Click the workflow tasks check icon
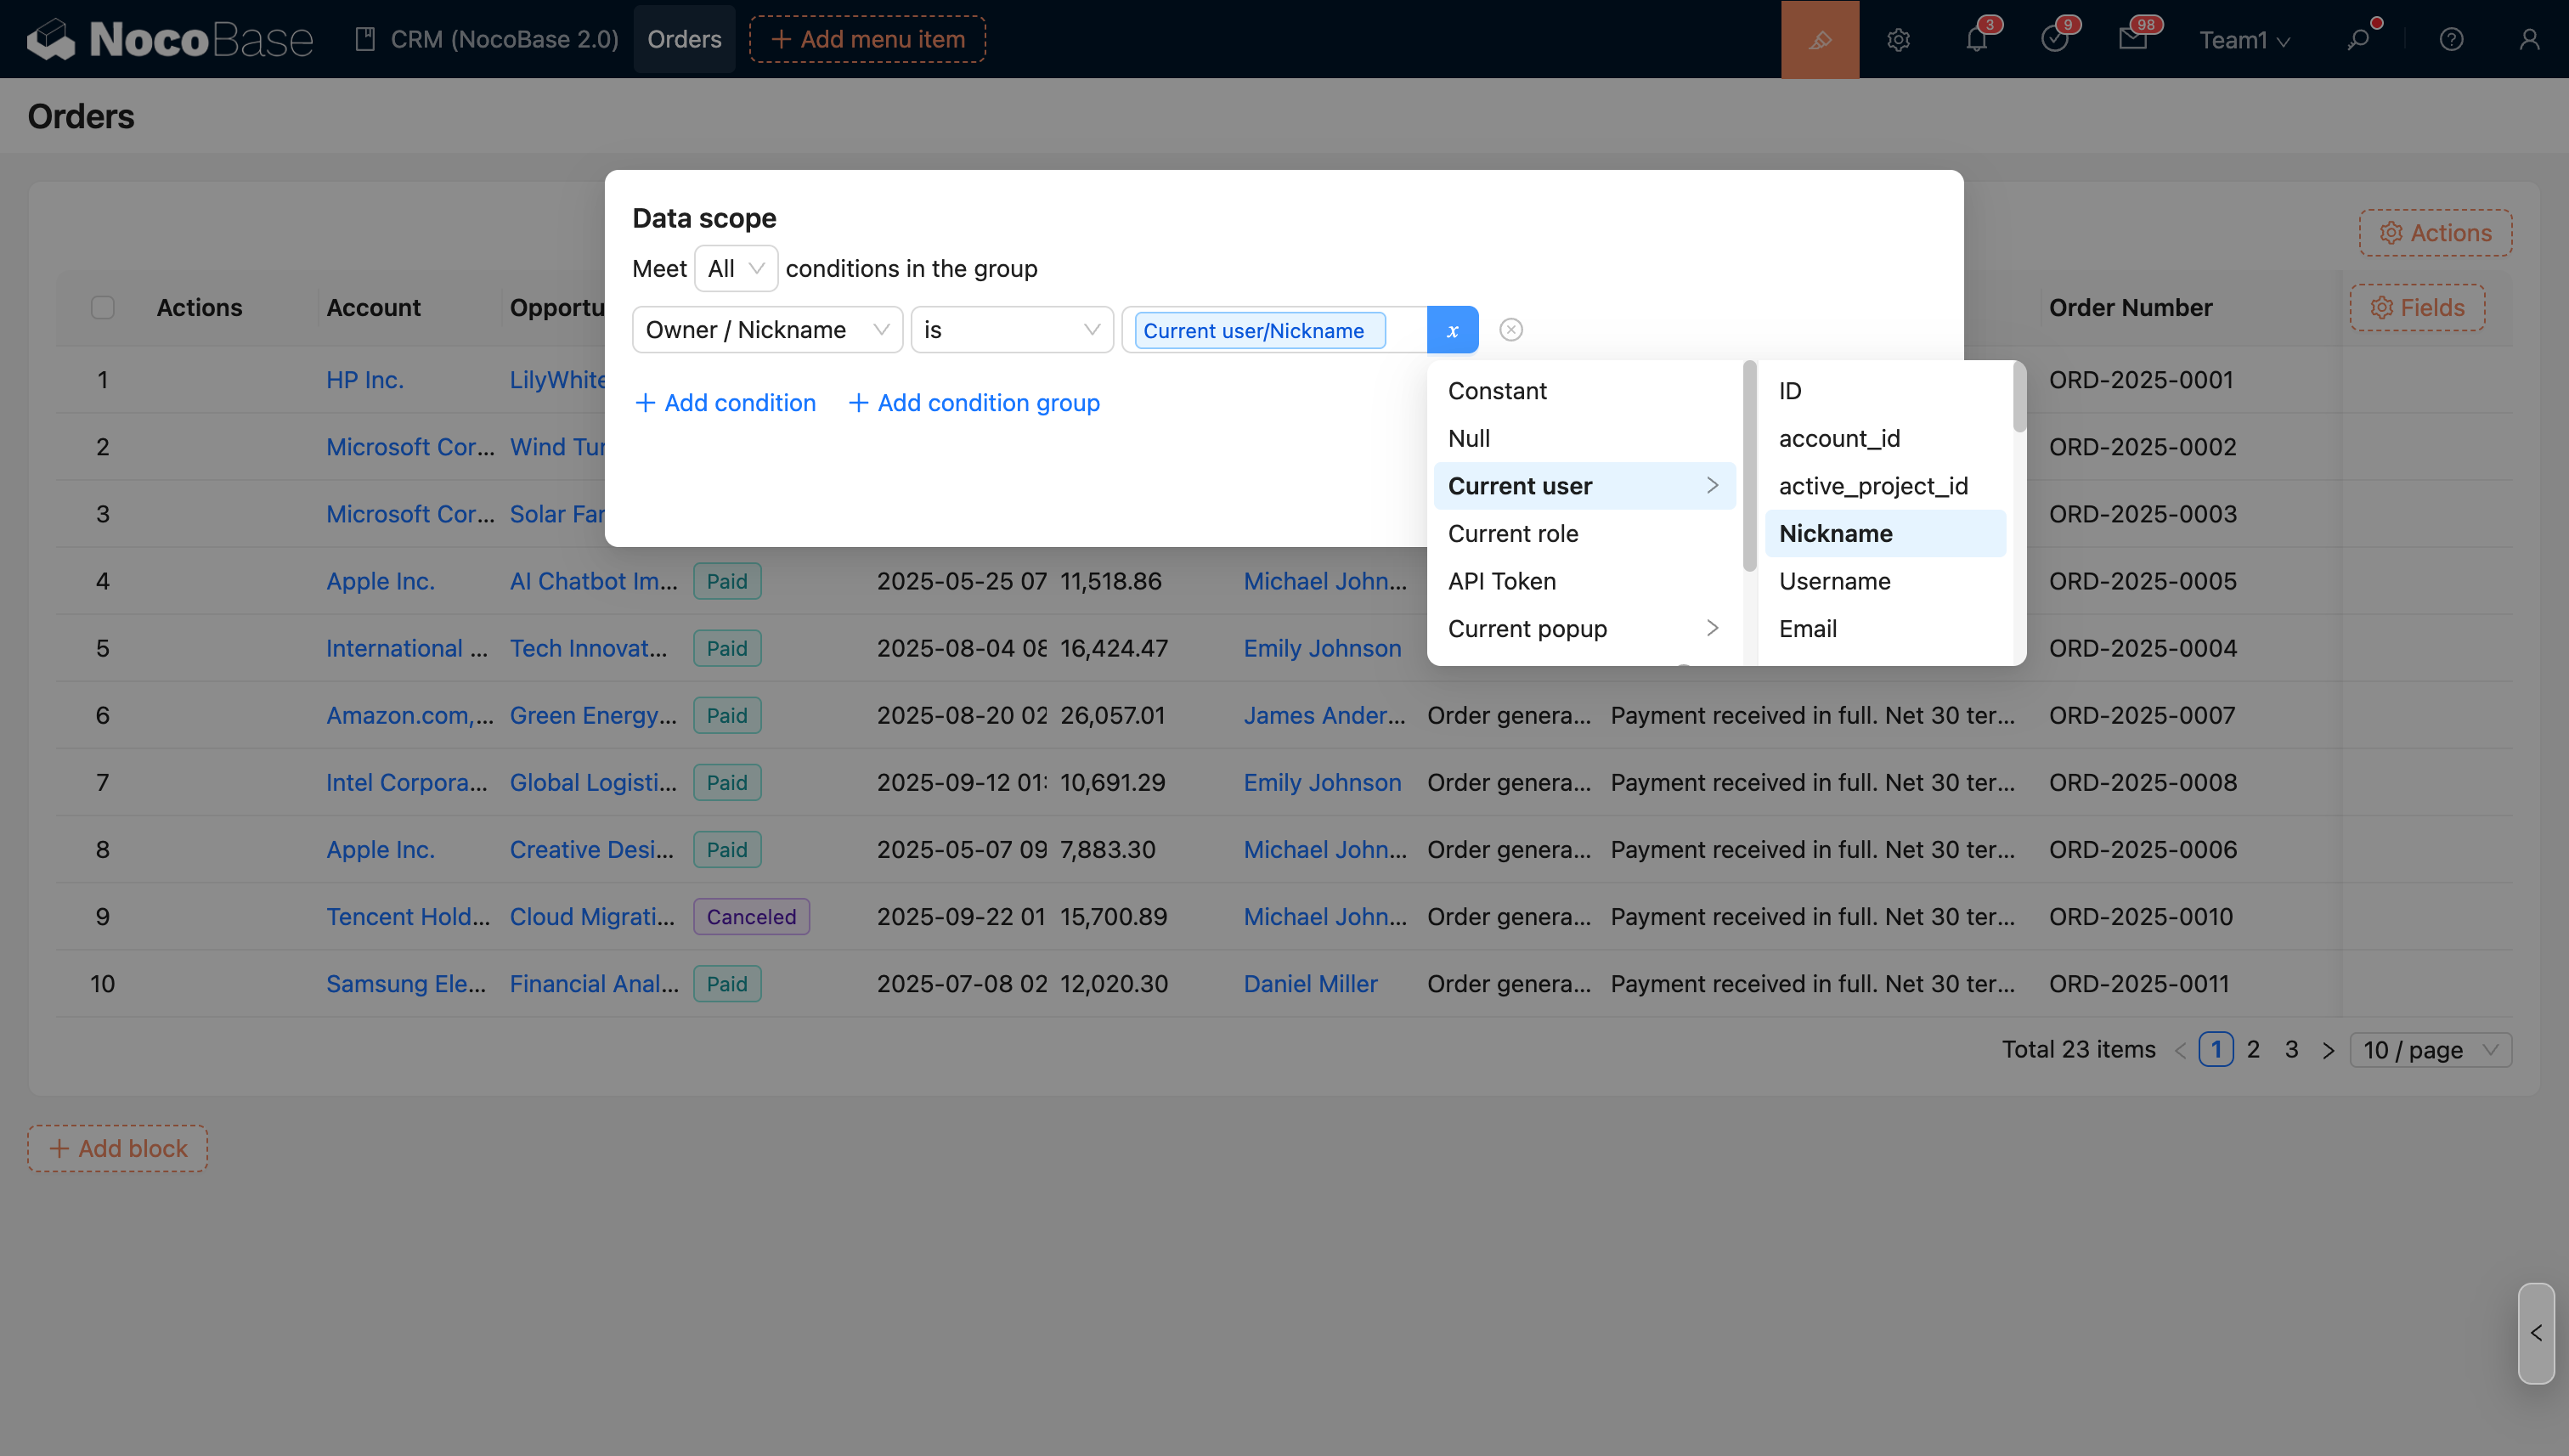Screen dimensions: 2569x1456 (x=2054, y=39)
